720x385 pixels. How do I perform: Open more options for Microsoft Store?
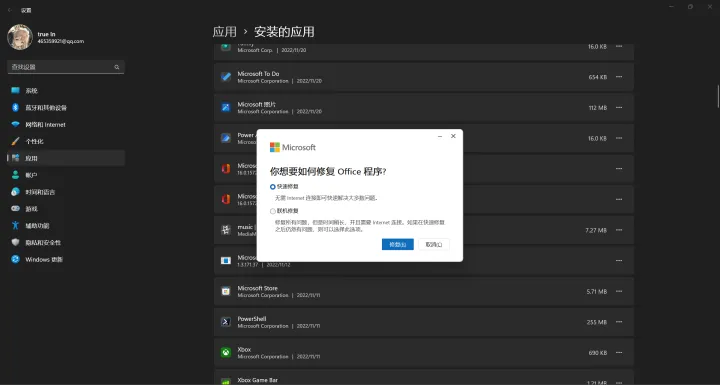tap(619, 291)
